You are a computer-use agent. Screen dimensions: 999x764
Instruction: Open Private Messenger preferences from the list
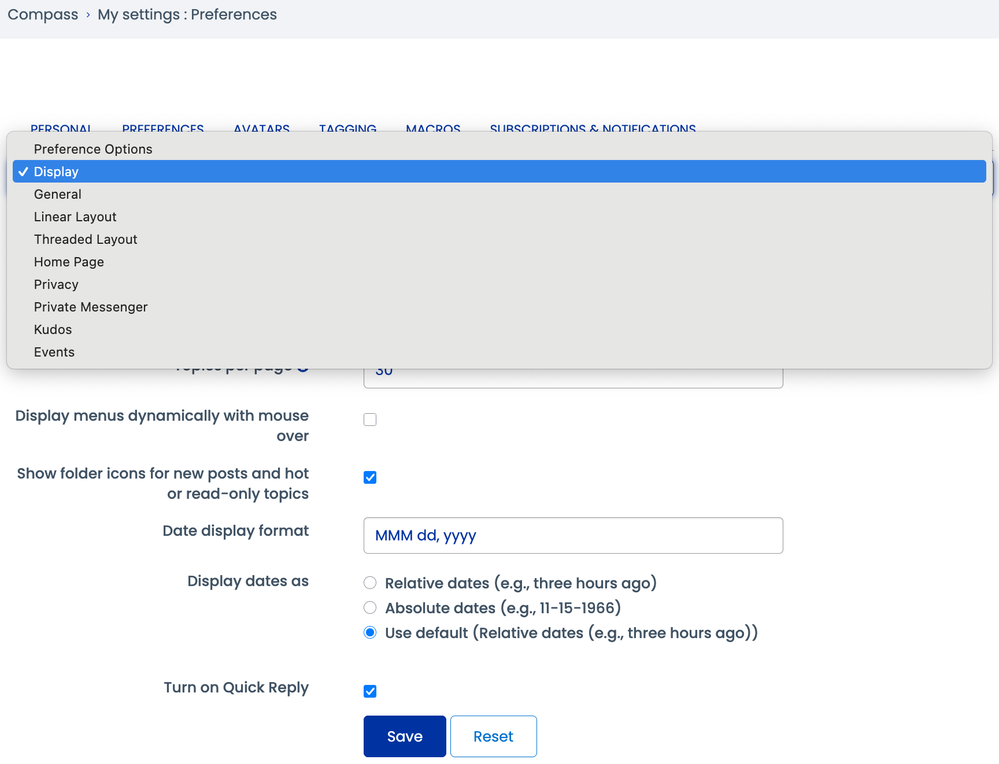pos(91,307)
